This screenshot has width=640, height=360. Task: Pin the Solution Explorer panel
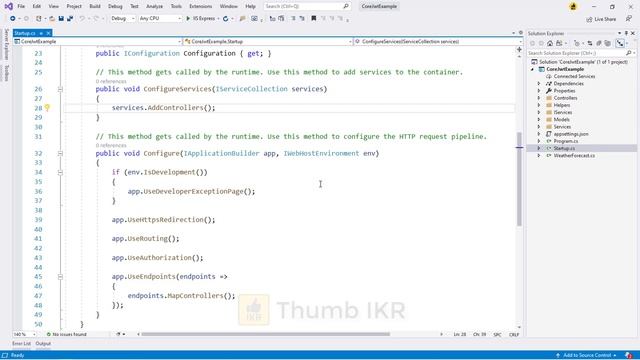(x=626, y=33)
